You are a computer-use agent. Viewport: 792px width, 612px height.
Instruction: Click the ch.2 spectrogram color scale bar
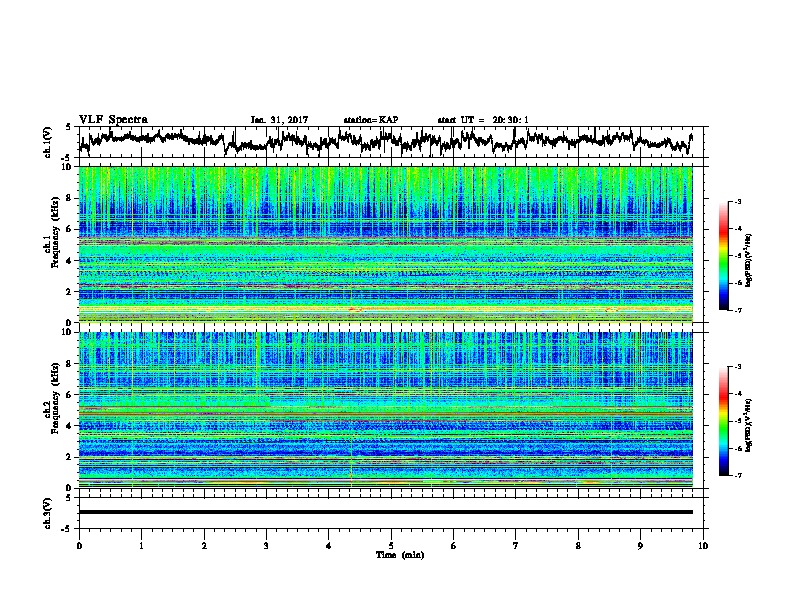tap(723, 421)
